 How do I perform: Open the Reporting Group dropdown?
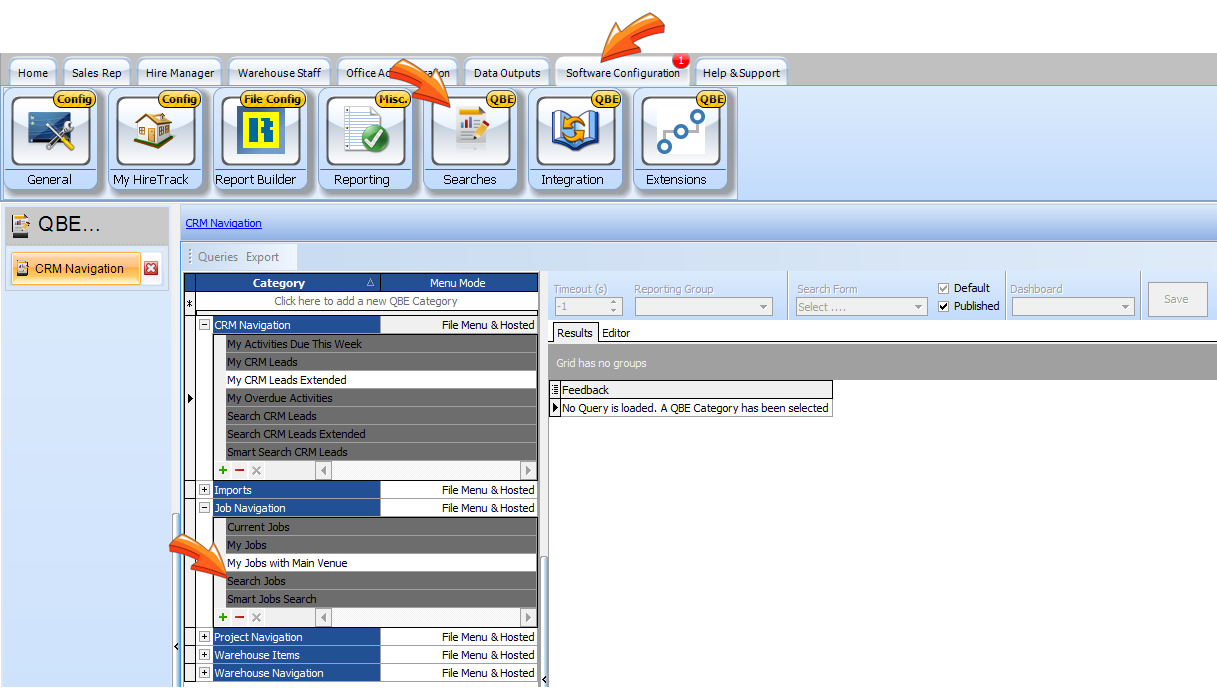click(764, 307)
